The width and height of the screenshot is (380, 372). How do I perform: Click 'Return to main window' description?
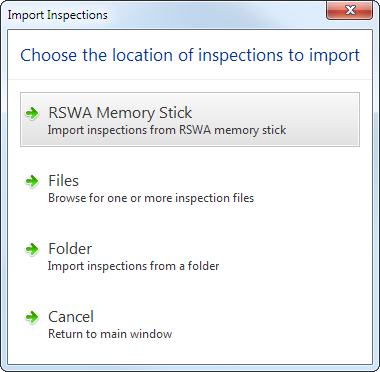tap(110, 334)
